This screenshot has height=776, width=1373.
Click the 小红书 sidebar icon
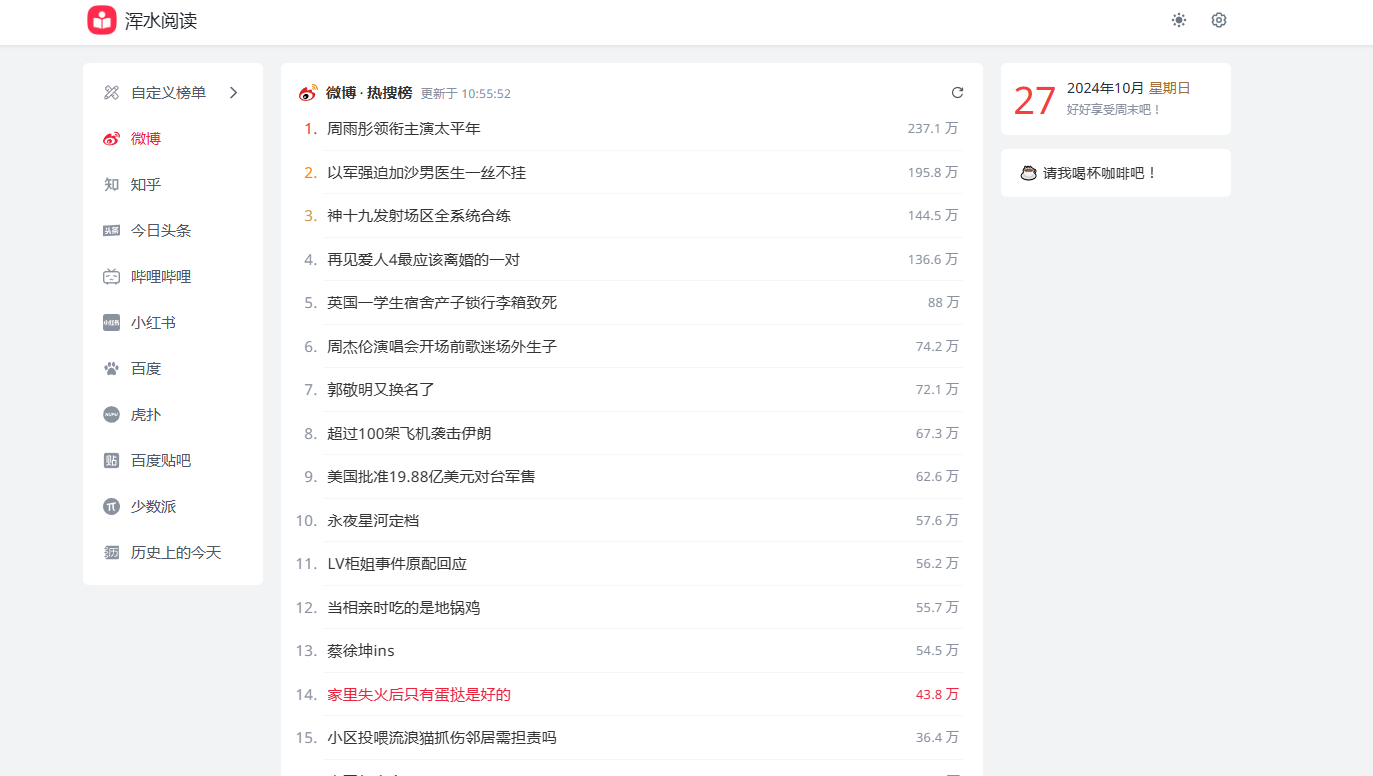coord(111,323)
